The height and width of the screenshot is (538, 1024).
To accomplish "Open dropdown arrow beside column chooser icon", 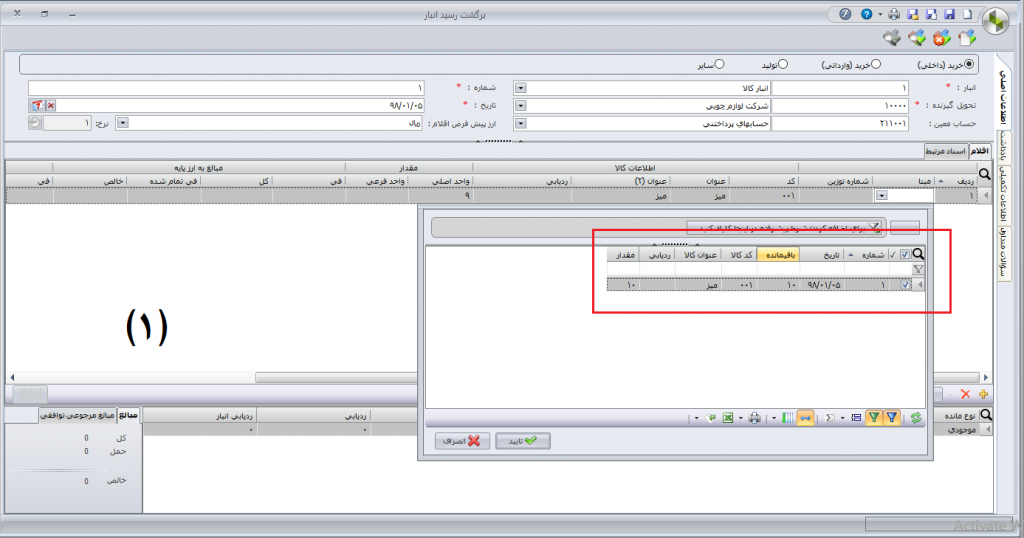I will 774,418.
